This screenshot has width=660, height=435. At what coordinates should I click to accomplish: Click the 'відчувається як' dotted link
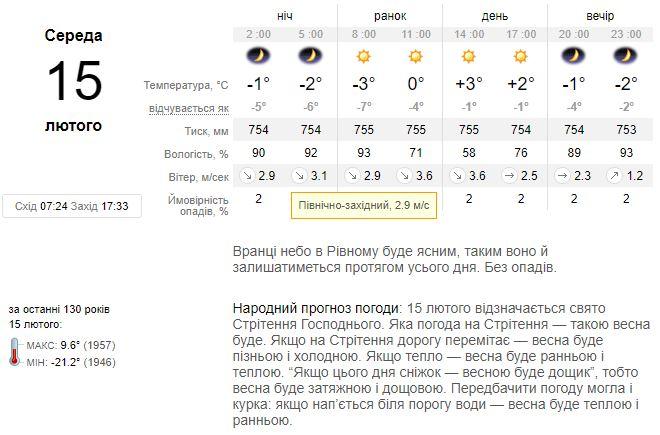pyautogui.click(x=189, y=109)
